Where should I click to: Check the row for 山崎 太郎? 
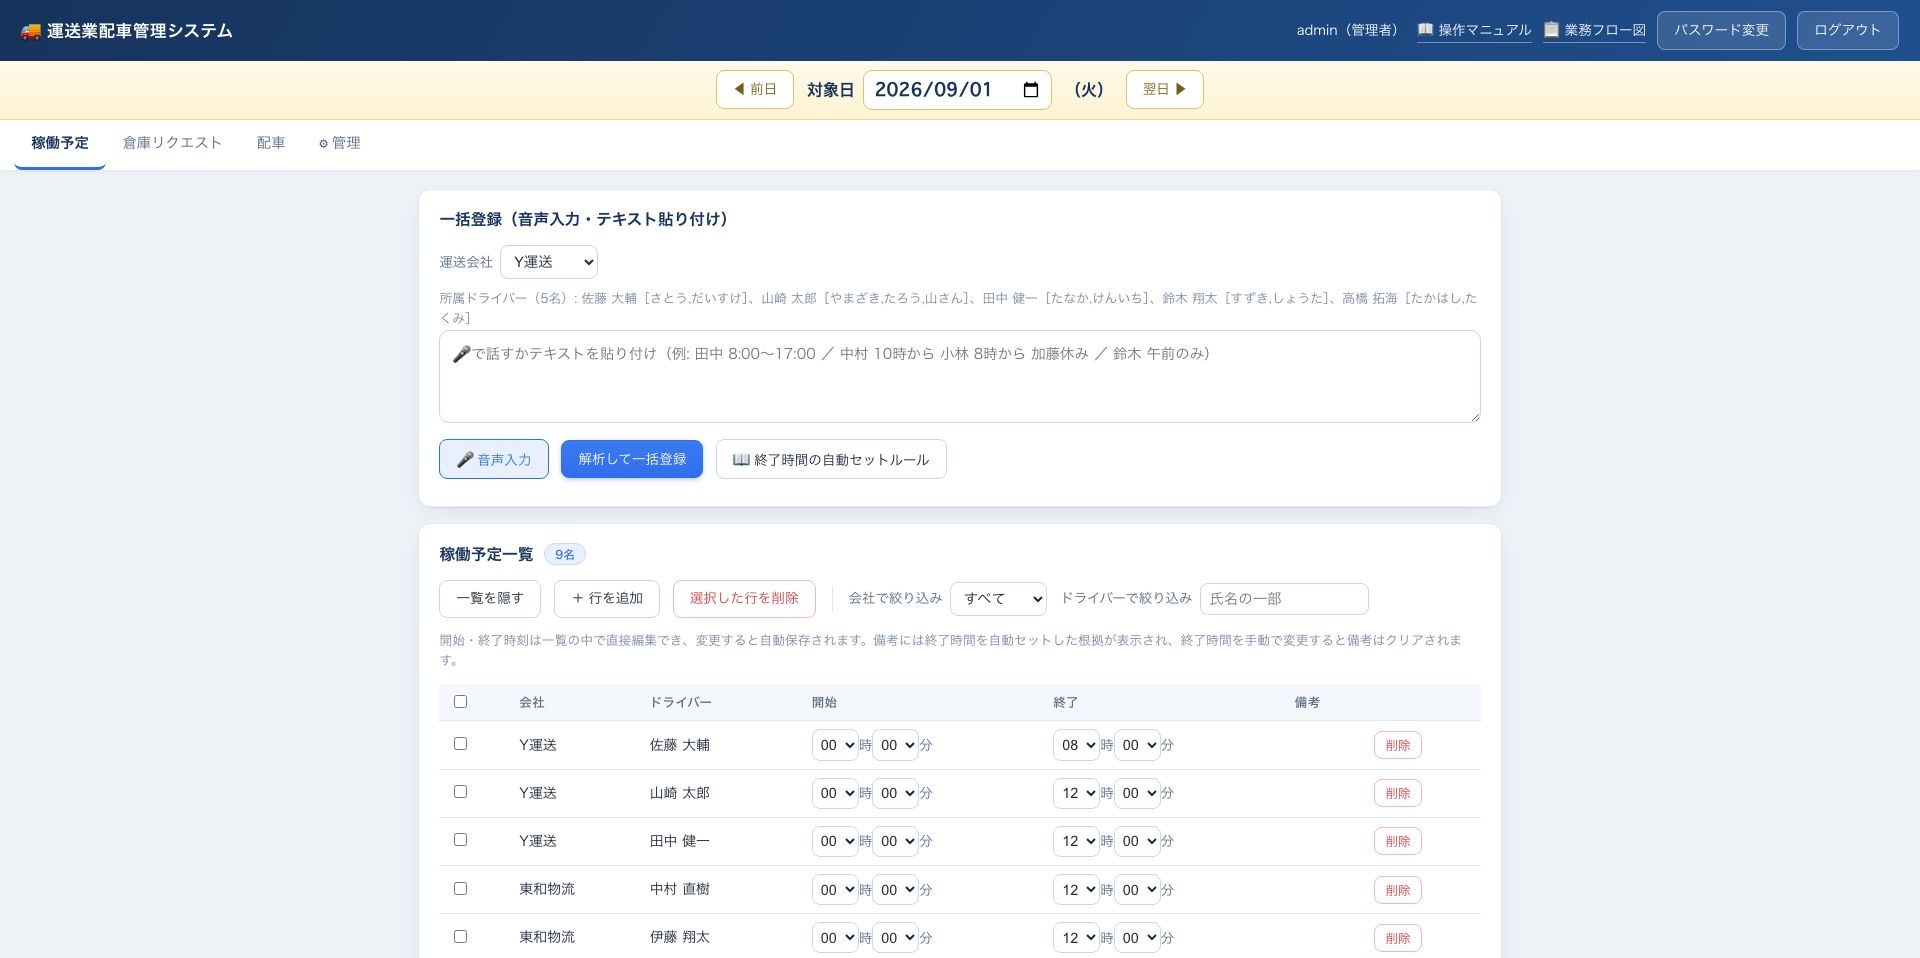[460, 792]
